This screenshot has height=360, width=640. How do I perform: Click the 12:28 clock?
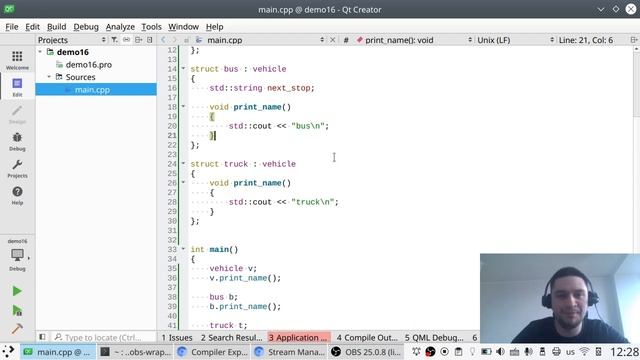[624, 352]
